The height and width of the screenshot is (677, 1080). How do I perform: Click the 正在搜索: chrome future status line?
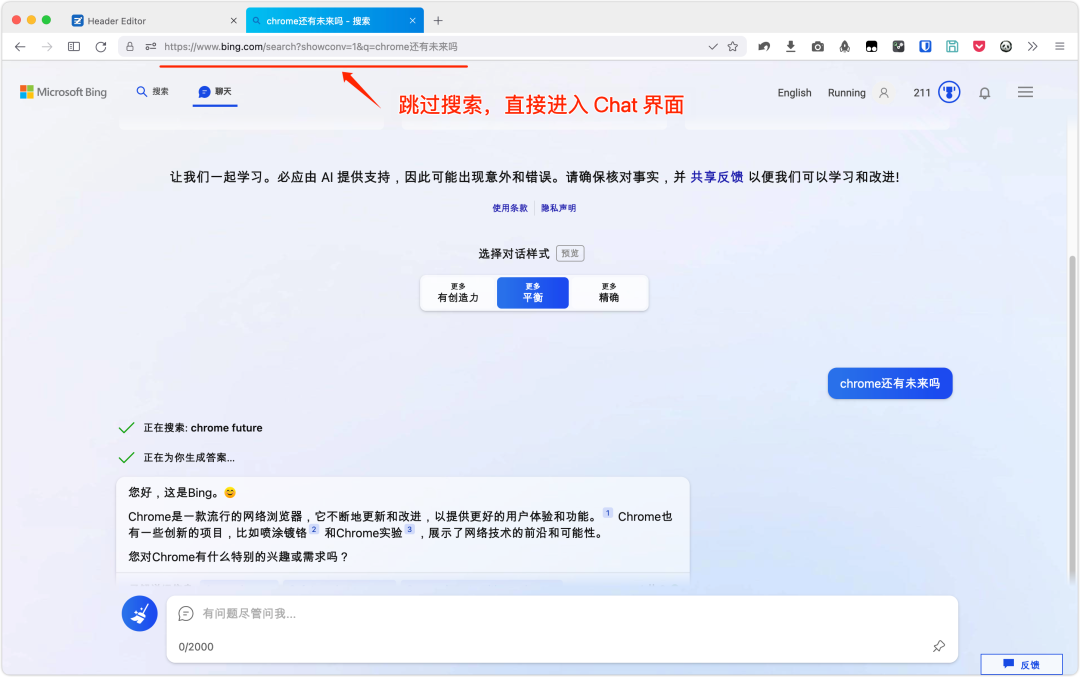pos(190,428)
